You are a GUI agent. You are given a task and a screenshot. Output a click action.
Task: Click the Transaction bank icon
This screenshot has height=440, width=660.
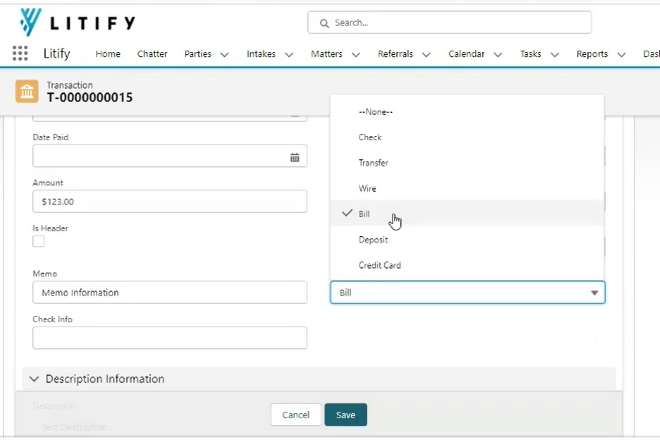(27, 91)
